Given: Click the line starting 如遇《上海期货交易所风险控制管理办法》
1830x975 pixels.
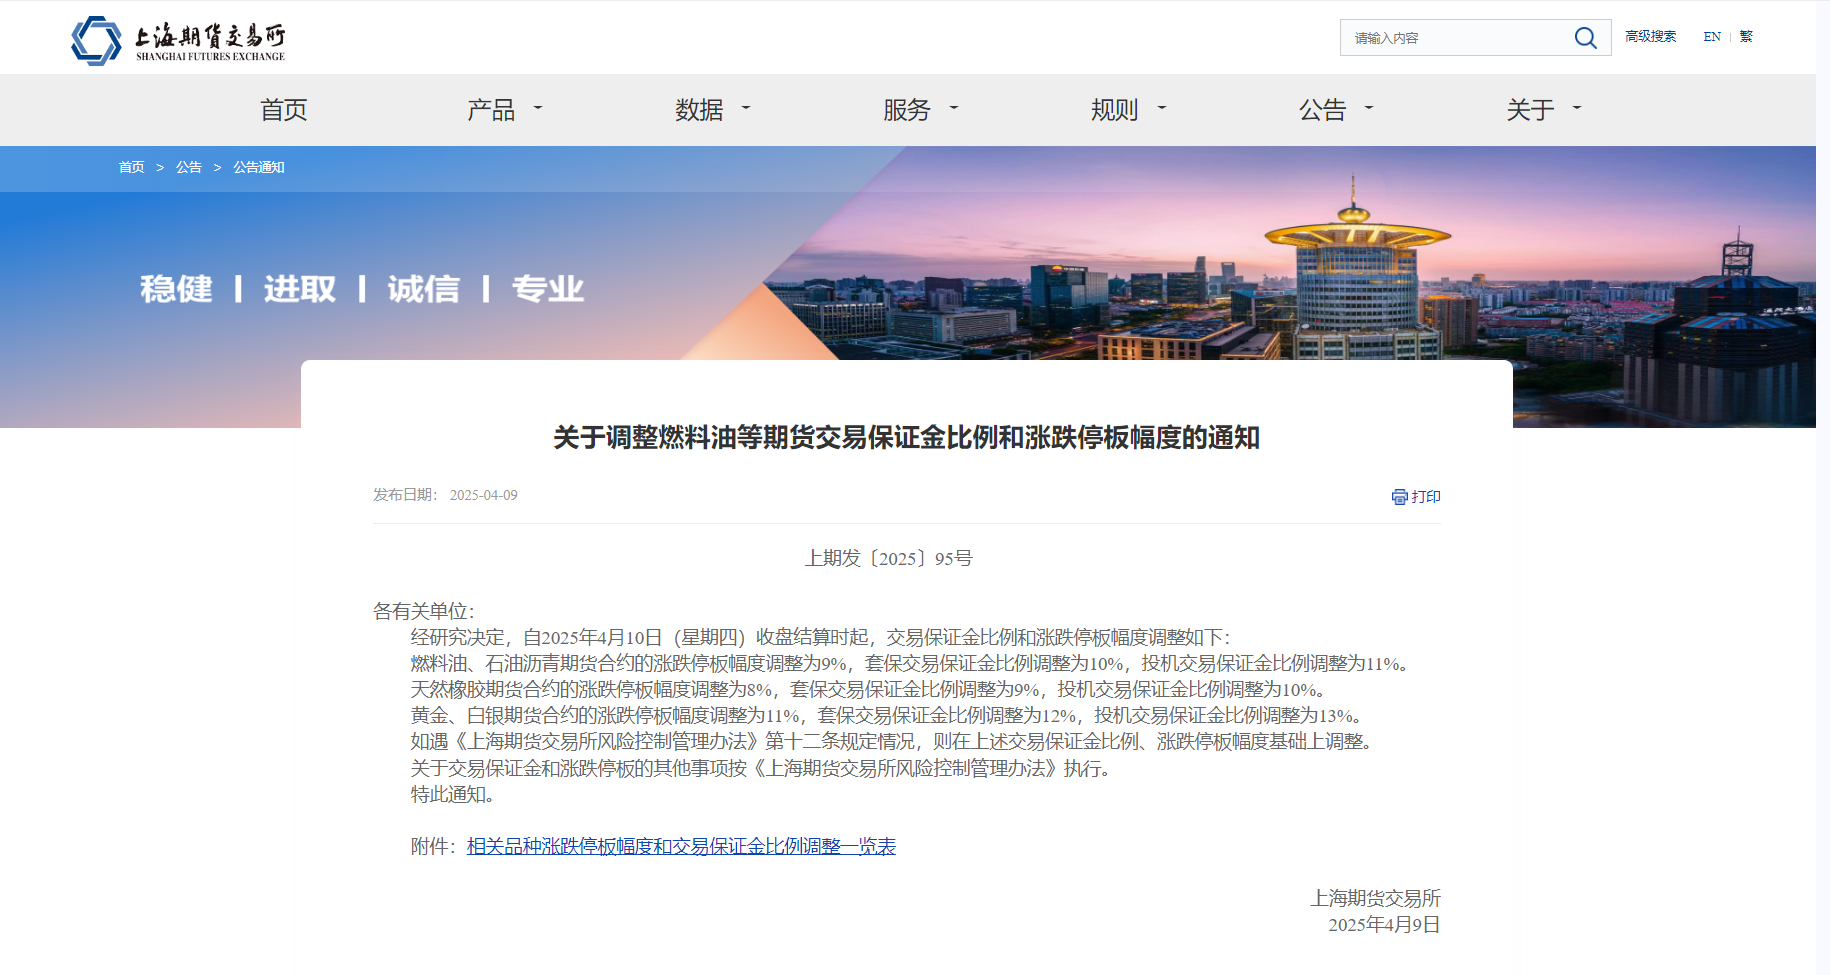Looking at the screenshot, I should [893, 742].
